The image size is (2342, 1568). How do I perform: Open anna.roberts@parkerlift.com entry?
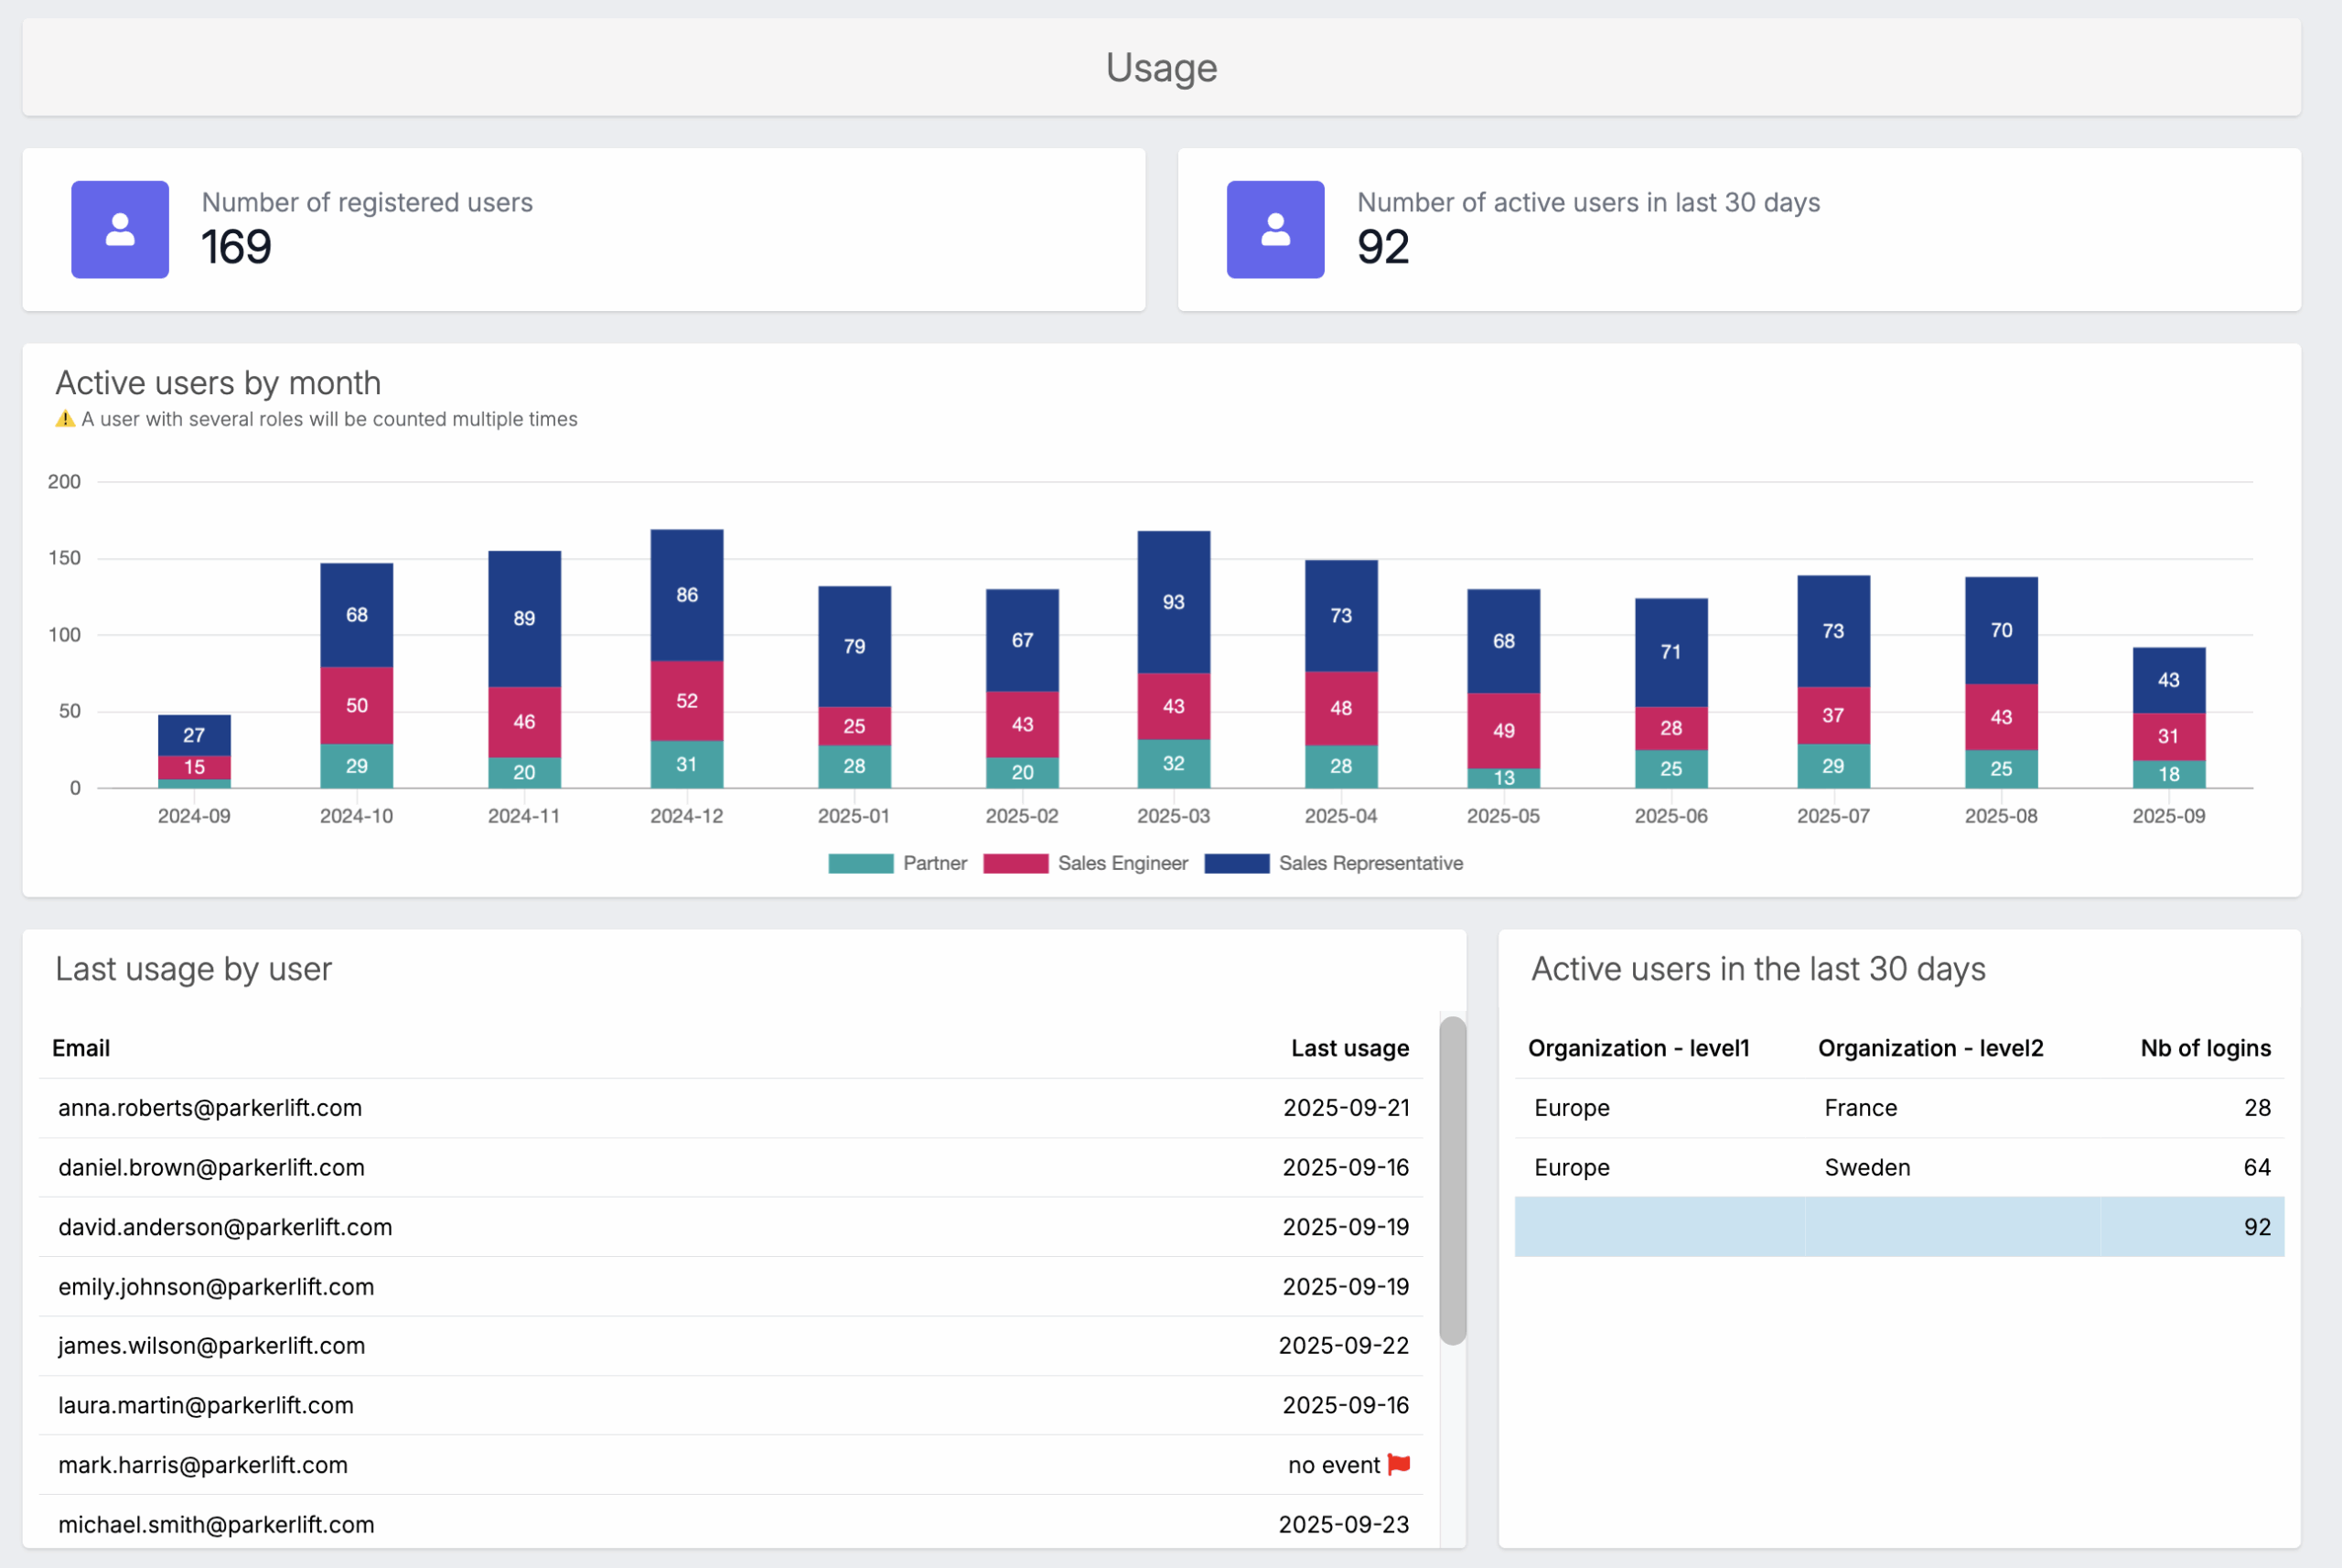209,1107
